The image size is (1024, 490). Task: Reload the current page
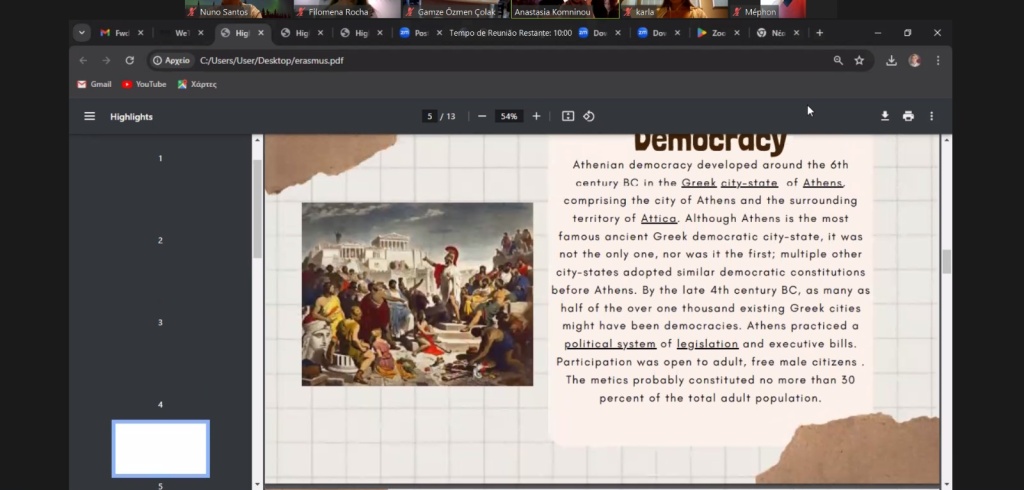pos(129,60)
